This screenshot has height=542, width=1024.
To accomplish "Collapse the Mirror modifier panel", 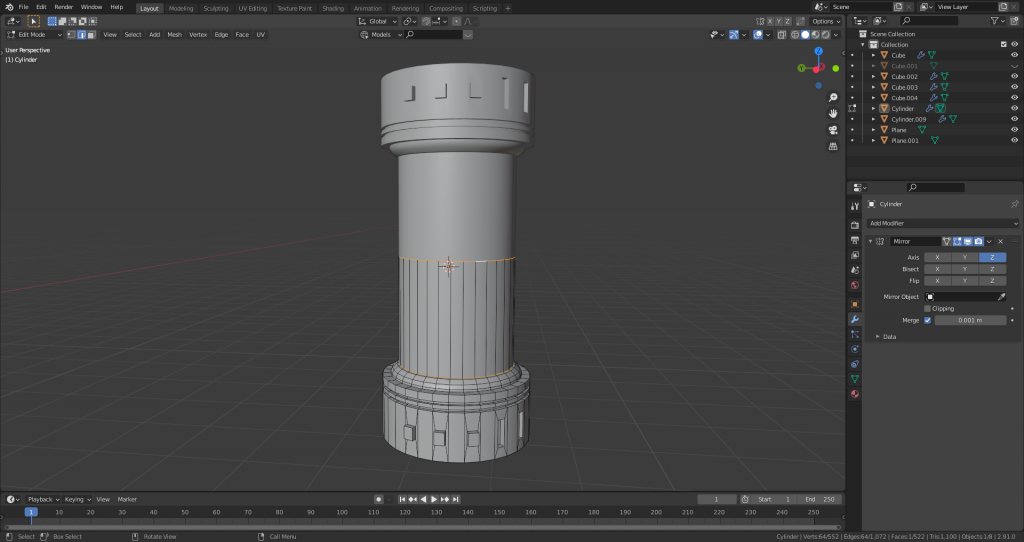I will tap(871, 242).
